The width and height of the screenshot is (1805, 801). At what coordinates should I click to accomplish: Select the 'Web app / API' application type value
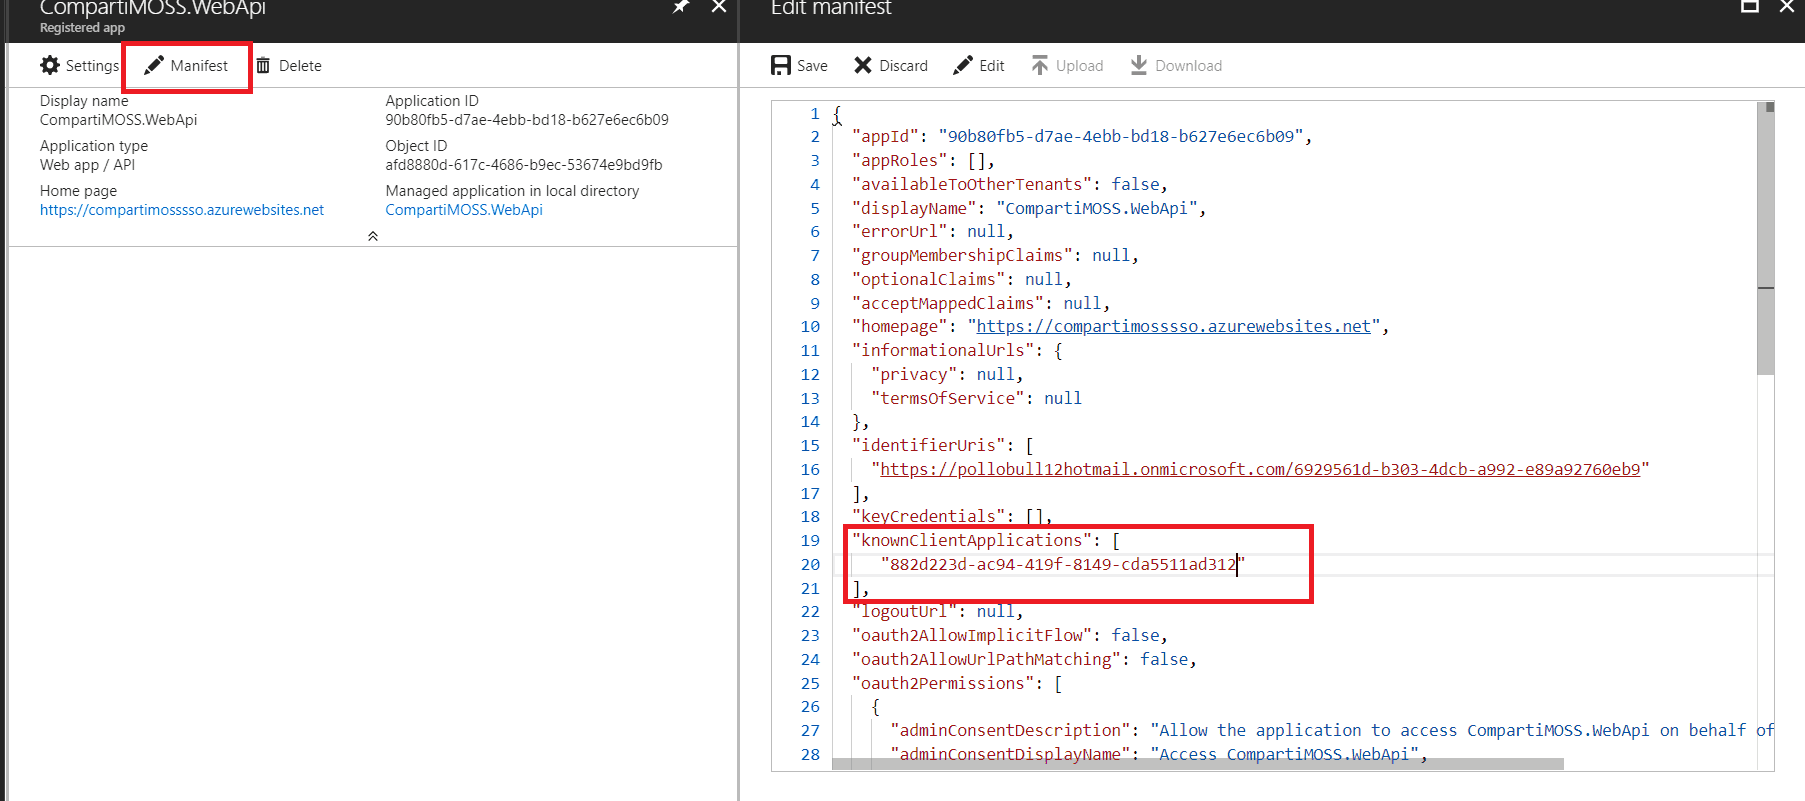(88, 165)
